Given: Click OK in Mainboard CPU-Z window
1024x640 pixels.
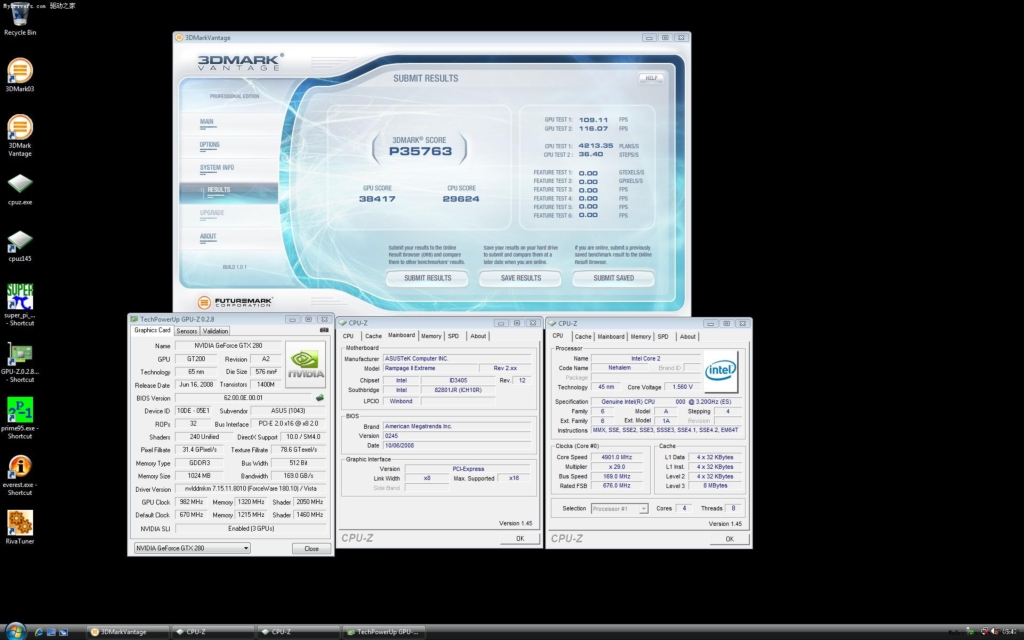Looking at the screenshot, I should pos(520,538).
